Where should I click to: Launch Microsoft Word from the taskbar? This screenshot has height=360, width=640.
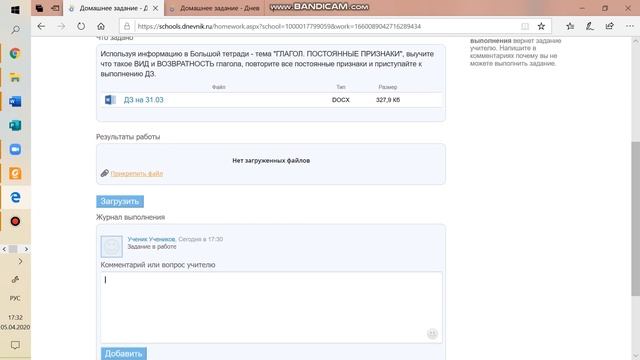pyautogui.click(x=15, y=101)
